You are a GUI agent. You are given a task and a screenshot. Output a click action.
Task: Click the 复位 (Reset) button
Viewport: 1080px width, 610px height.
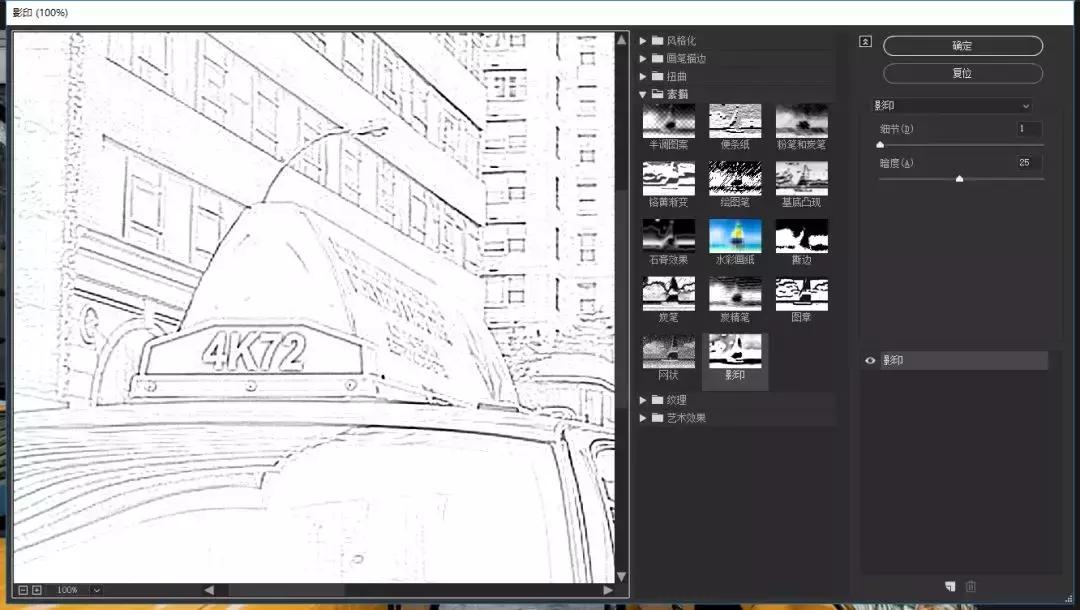961,72
